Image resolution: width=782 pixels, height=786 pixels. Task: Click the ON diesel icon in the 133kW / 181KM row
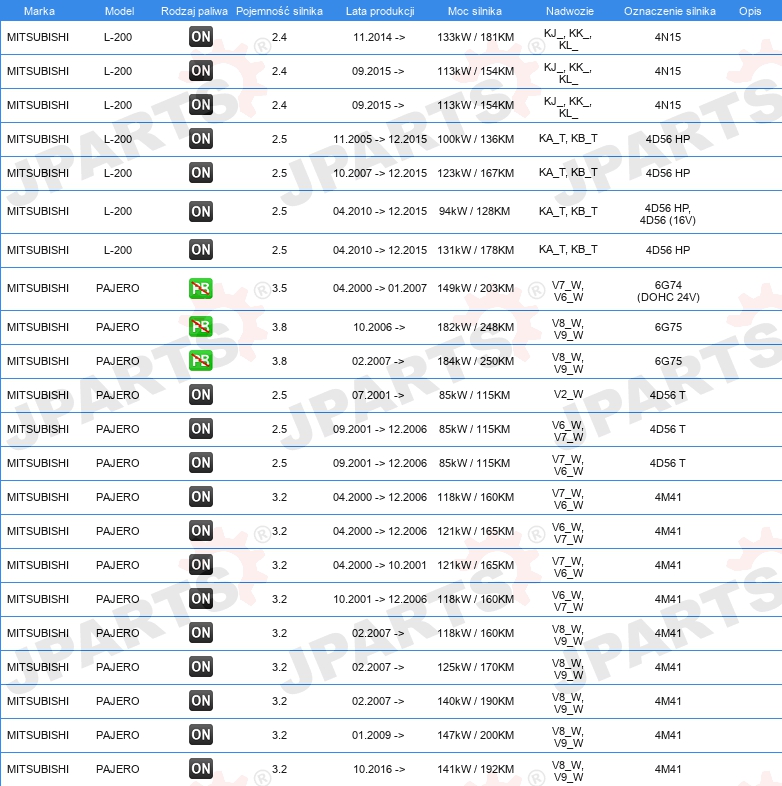(201, 37)
